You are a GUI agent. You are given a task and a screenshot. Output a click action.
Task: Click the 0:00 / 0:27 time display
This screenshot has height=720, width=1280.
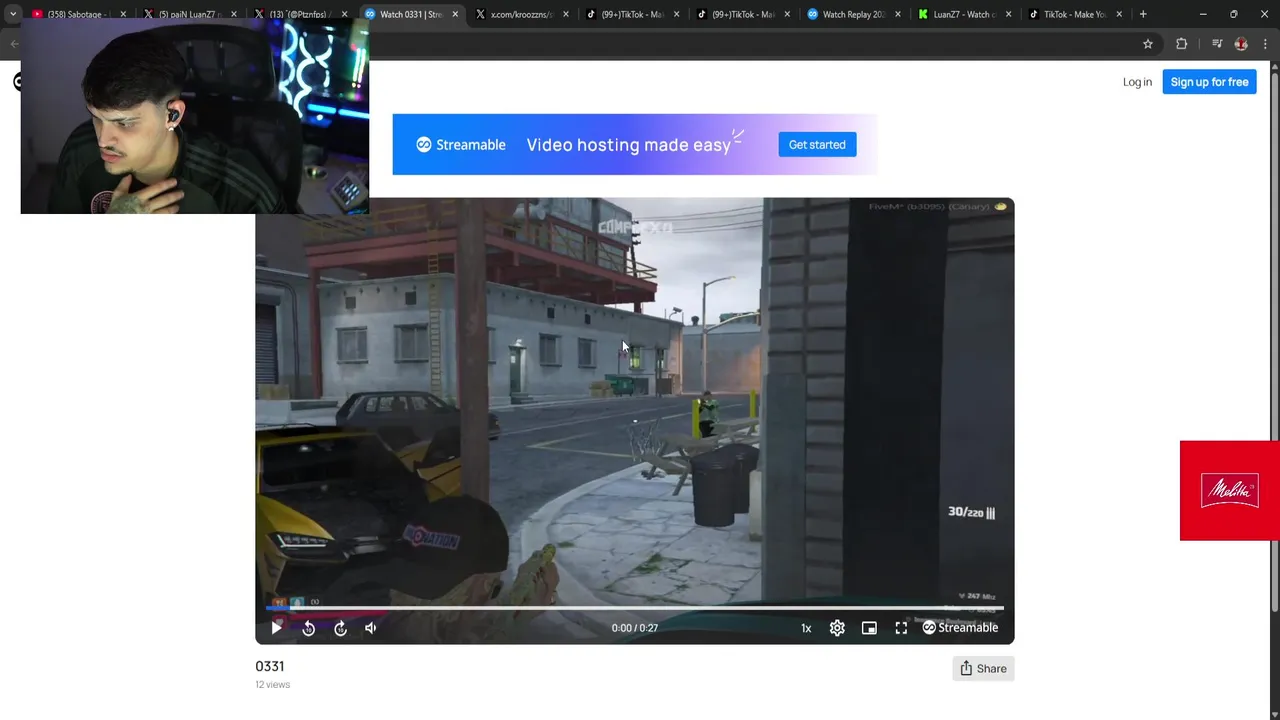point(635,628)
